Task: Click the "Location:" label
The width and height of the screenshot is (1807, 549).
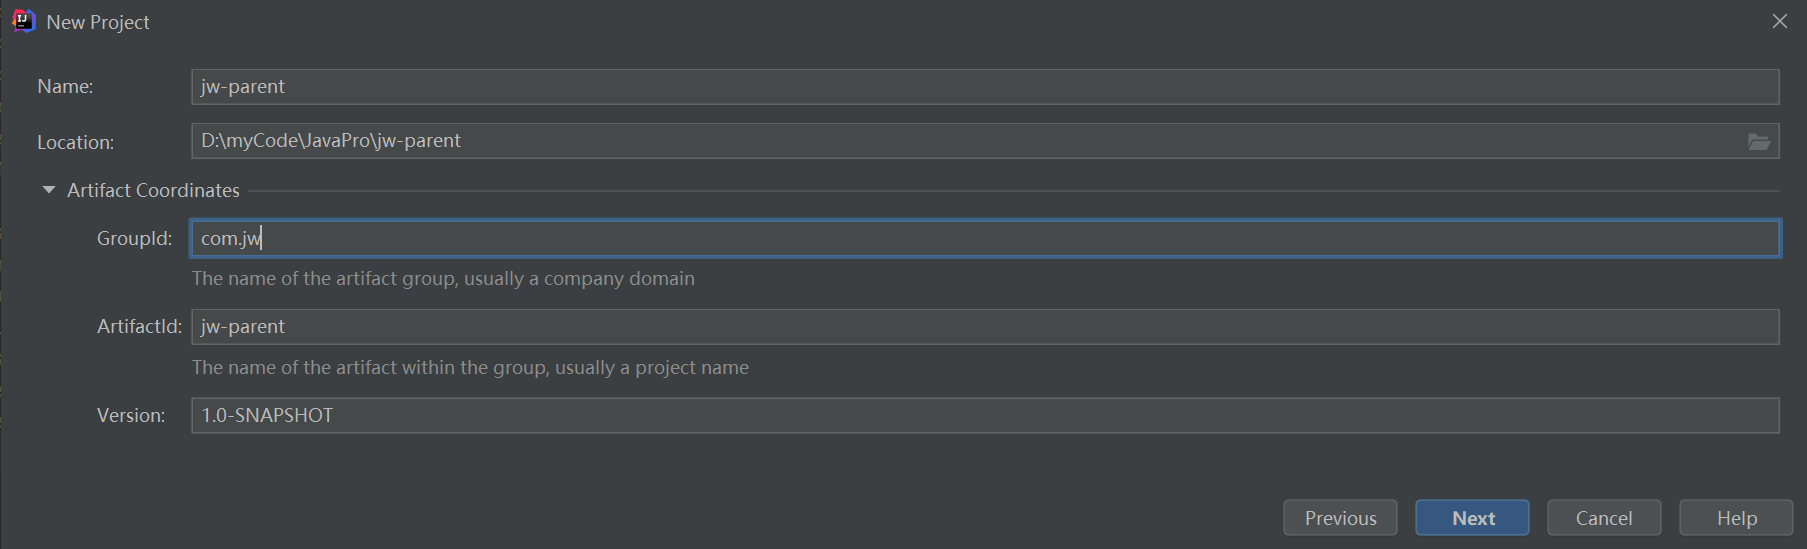Action: coord(76,142)
